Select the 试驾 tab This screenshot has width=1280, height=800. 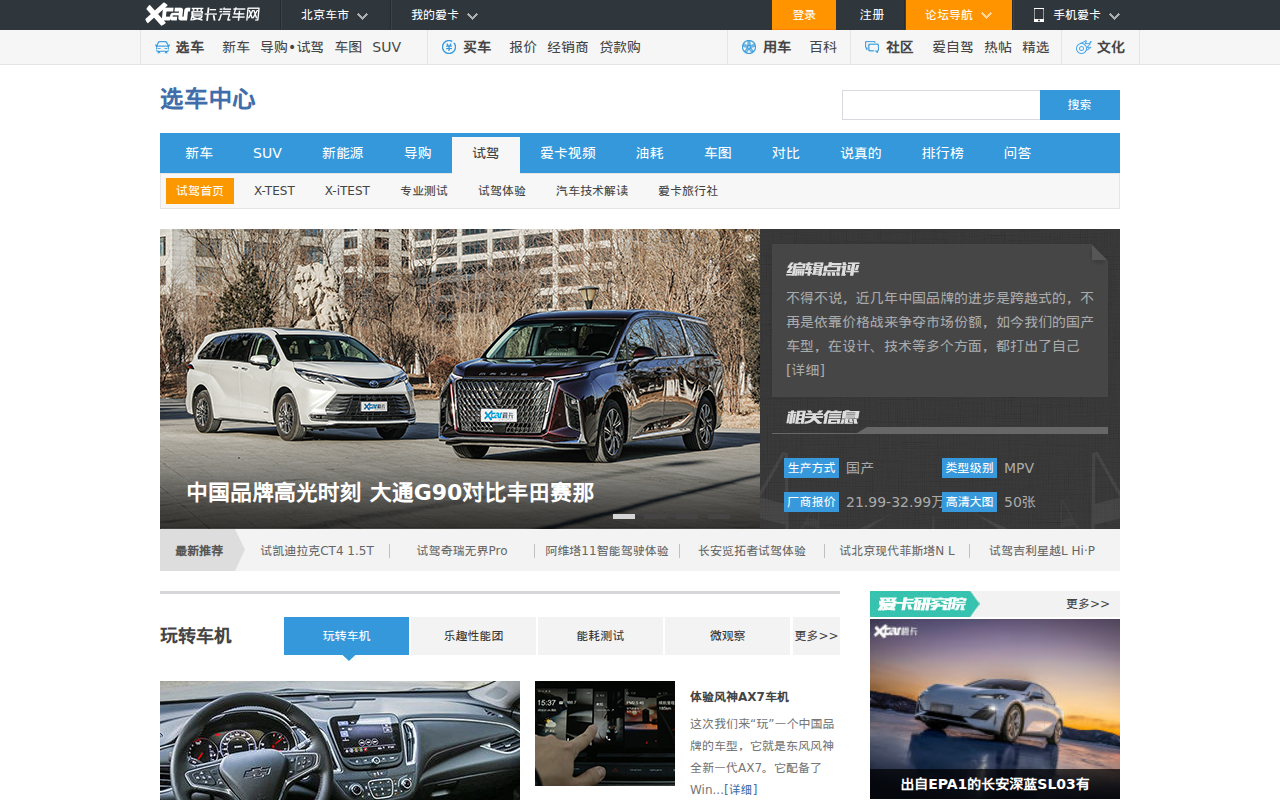click(486, 154)
